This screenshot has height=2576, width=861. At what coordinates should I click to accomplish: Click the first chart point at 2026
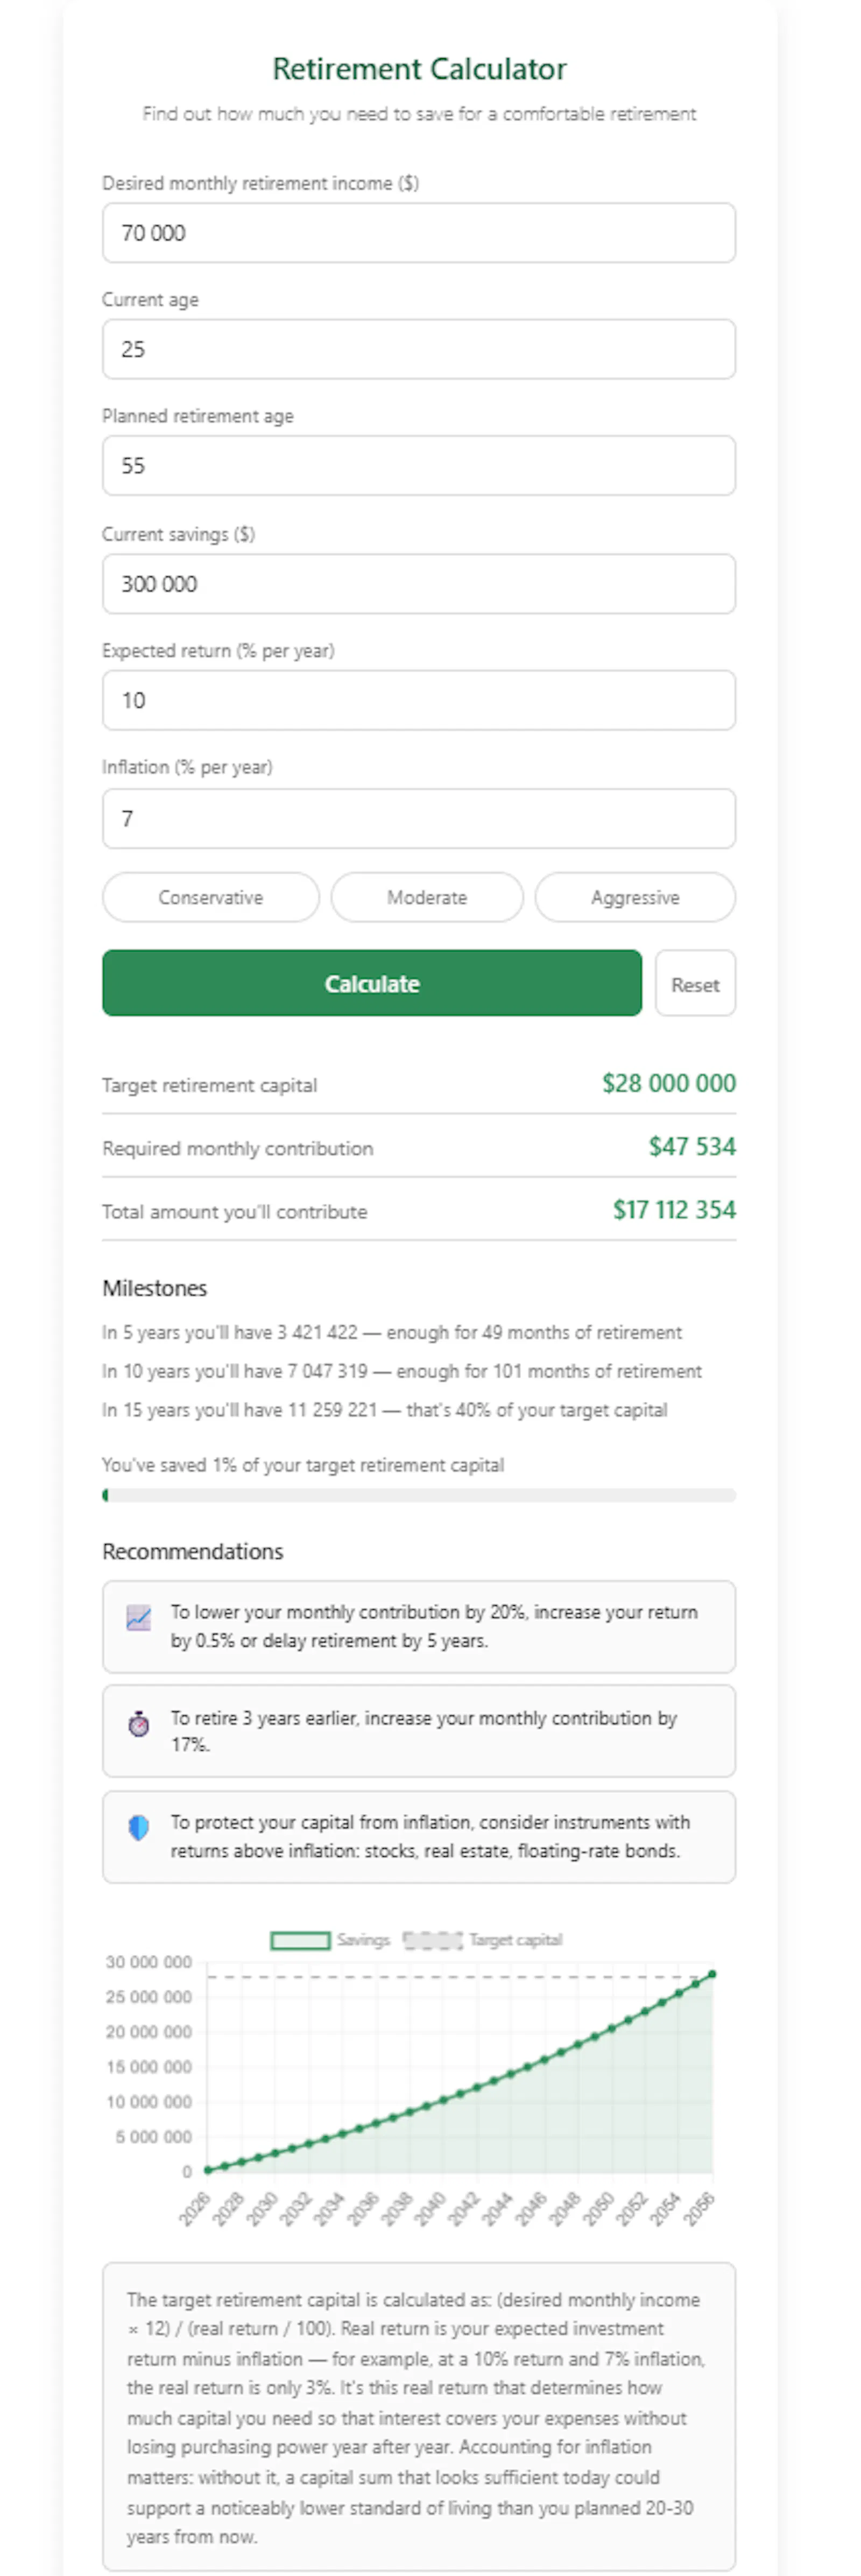coord(208,2170)
